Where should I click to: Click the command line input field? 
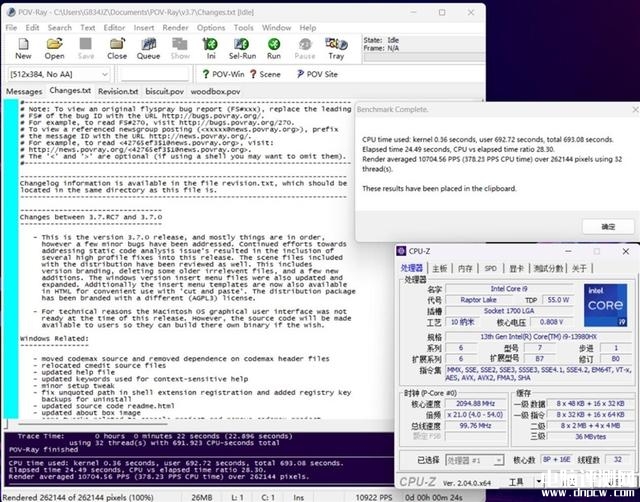click(155, 74)
